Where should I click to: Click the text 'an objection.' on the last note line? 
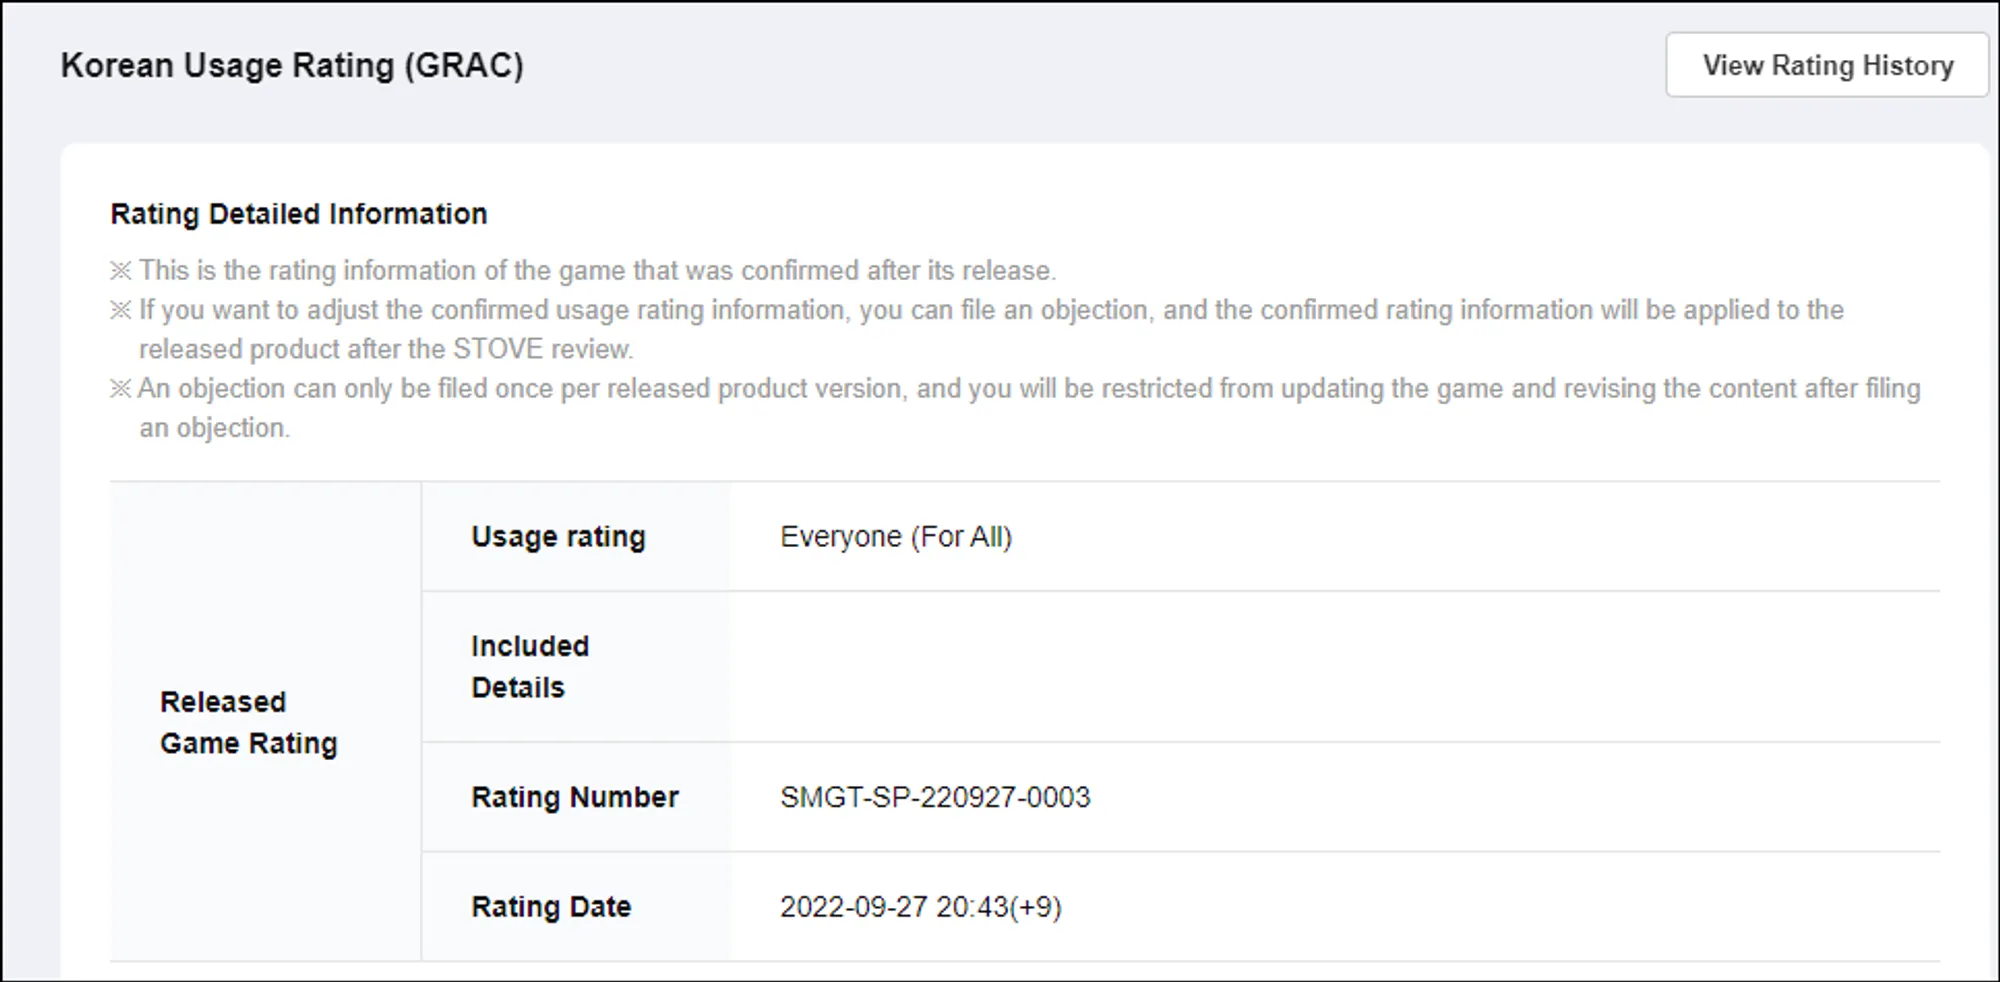click(x=214, y=428)
